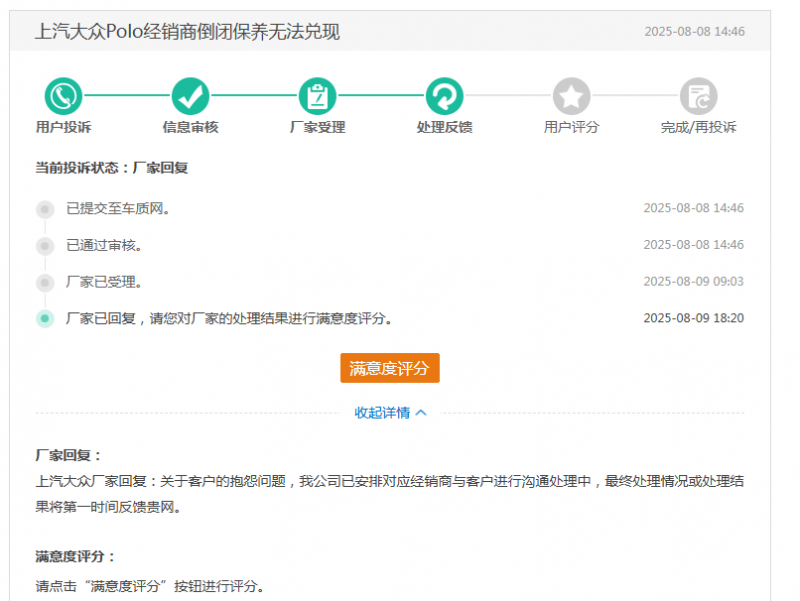Click the 请点击“满意度评分”按钮进行评分 hint text
This screenshot has height=601, width=800.
click(150, 586)
